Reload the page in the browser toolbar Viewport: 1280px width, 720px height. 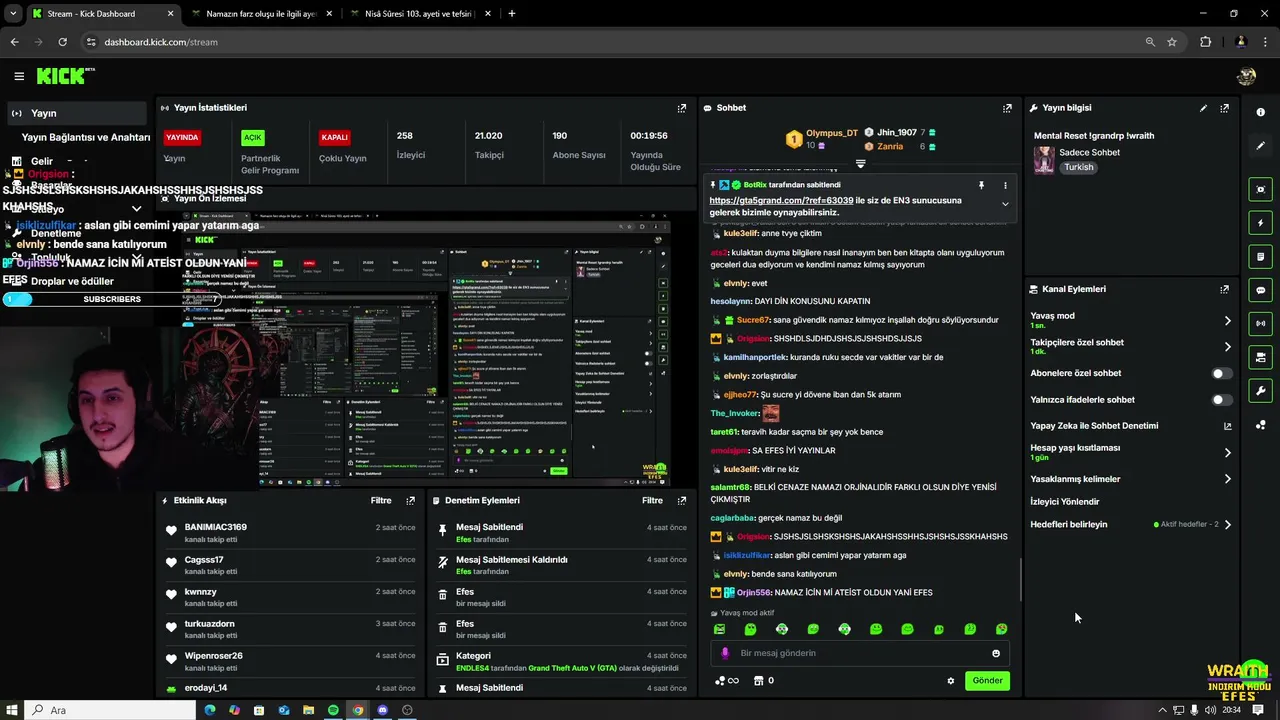point(62,42)
